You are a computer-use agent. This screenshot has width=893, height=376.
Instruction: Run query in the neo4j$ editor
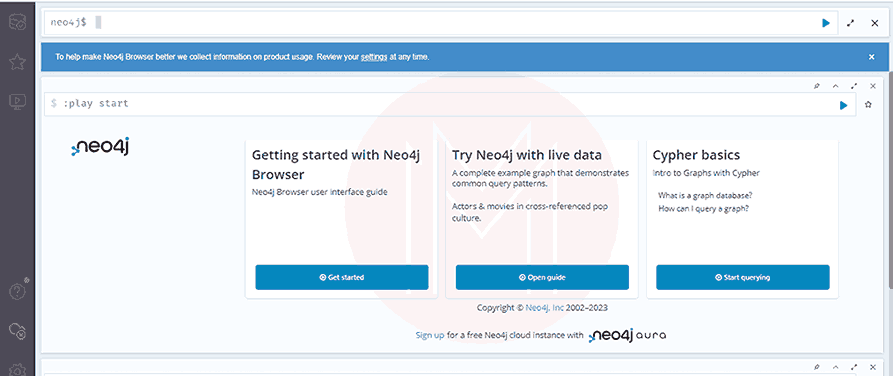826,23
